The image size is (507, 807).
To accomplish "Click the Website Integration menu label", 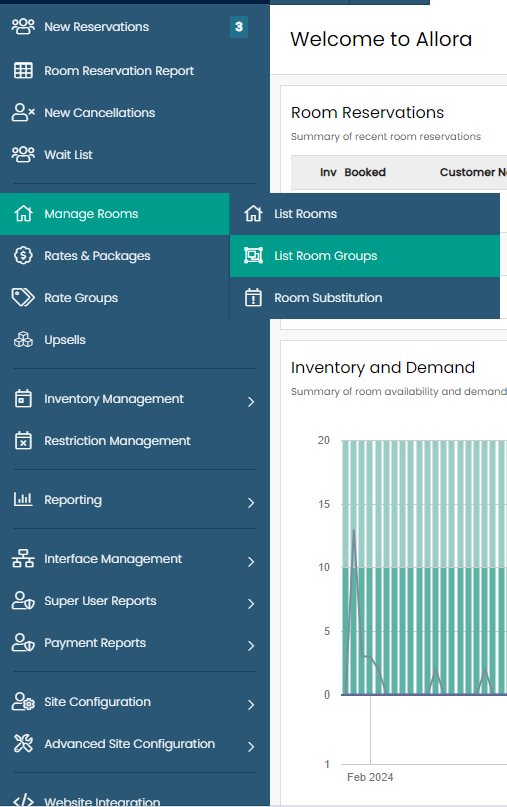I will point(102,801).
